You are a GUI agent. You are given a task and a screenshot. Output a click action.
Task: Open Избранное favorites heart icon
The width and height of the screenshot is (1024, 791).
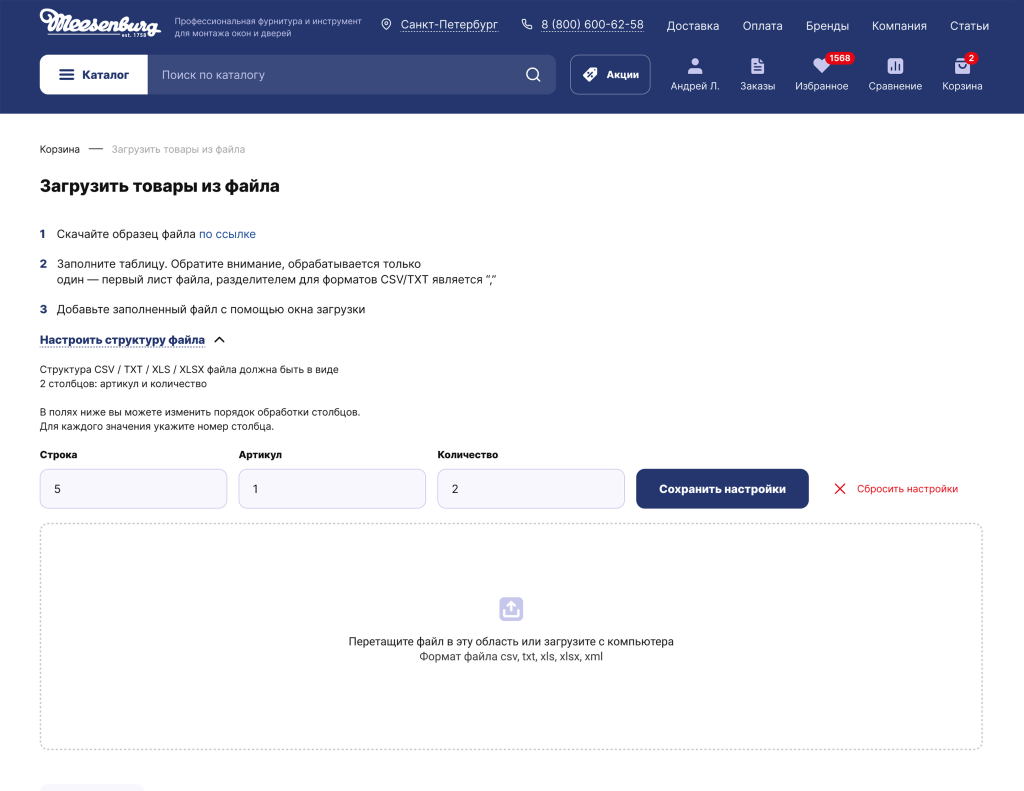pyautogui.click(x=821, y=67)
